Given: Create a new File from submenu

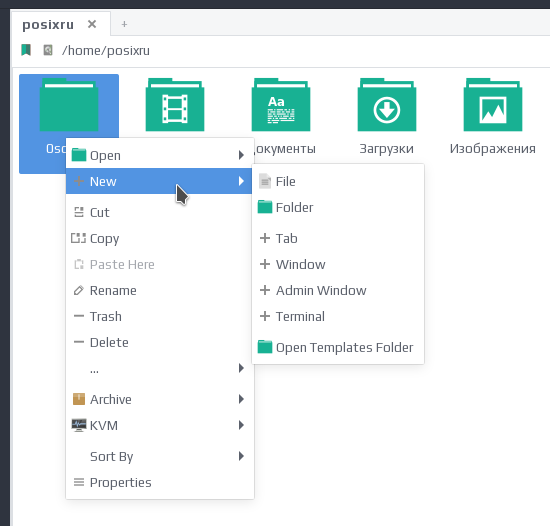Looking at the screenshot, I should [x=338, y=181].
